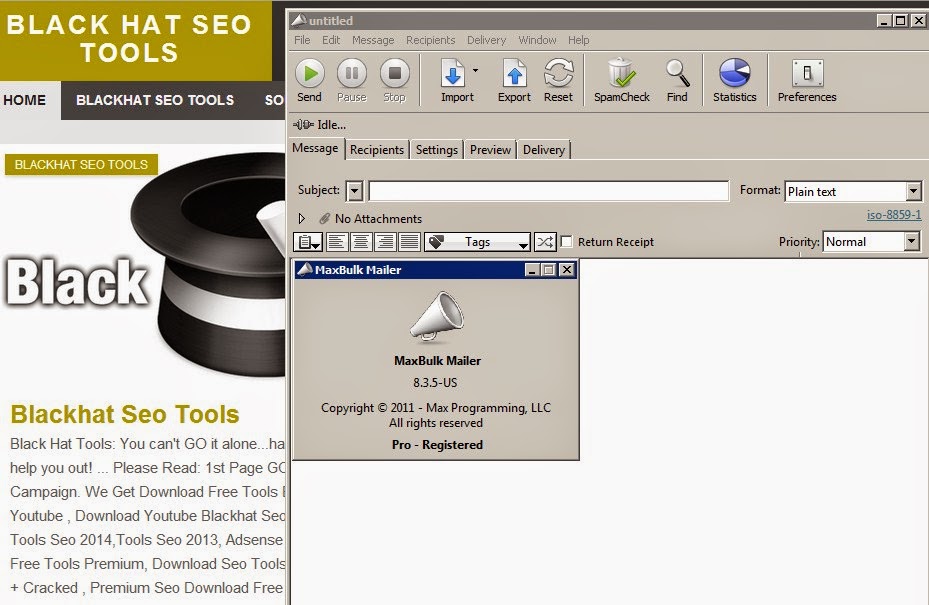929x605 pixels.
Task: Click the iso-8859-1 encoding link
Action: point(893,215)
